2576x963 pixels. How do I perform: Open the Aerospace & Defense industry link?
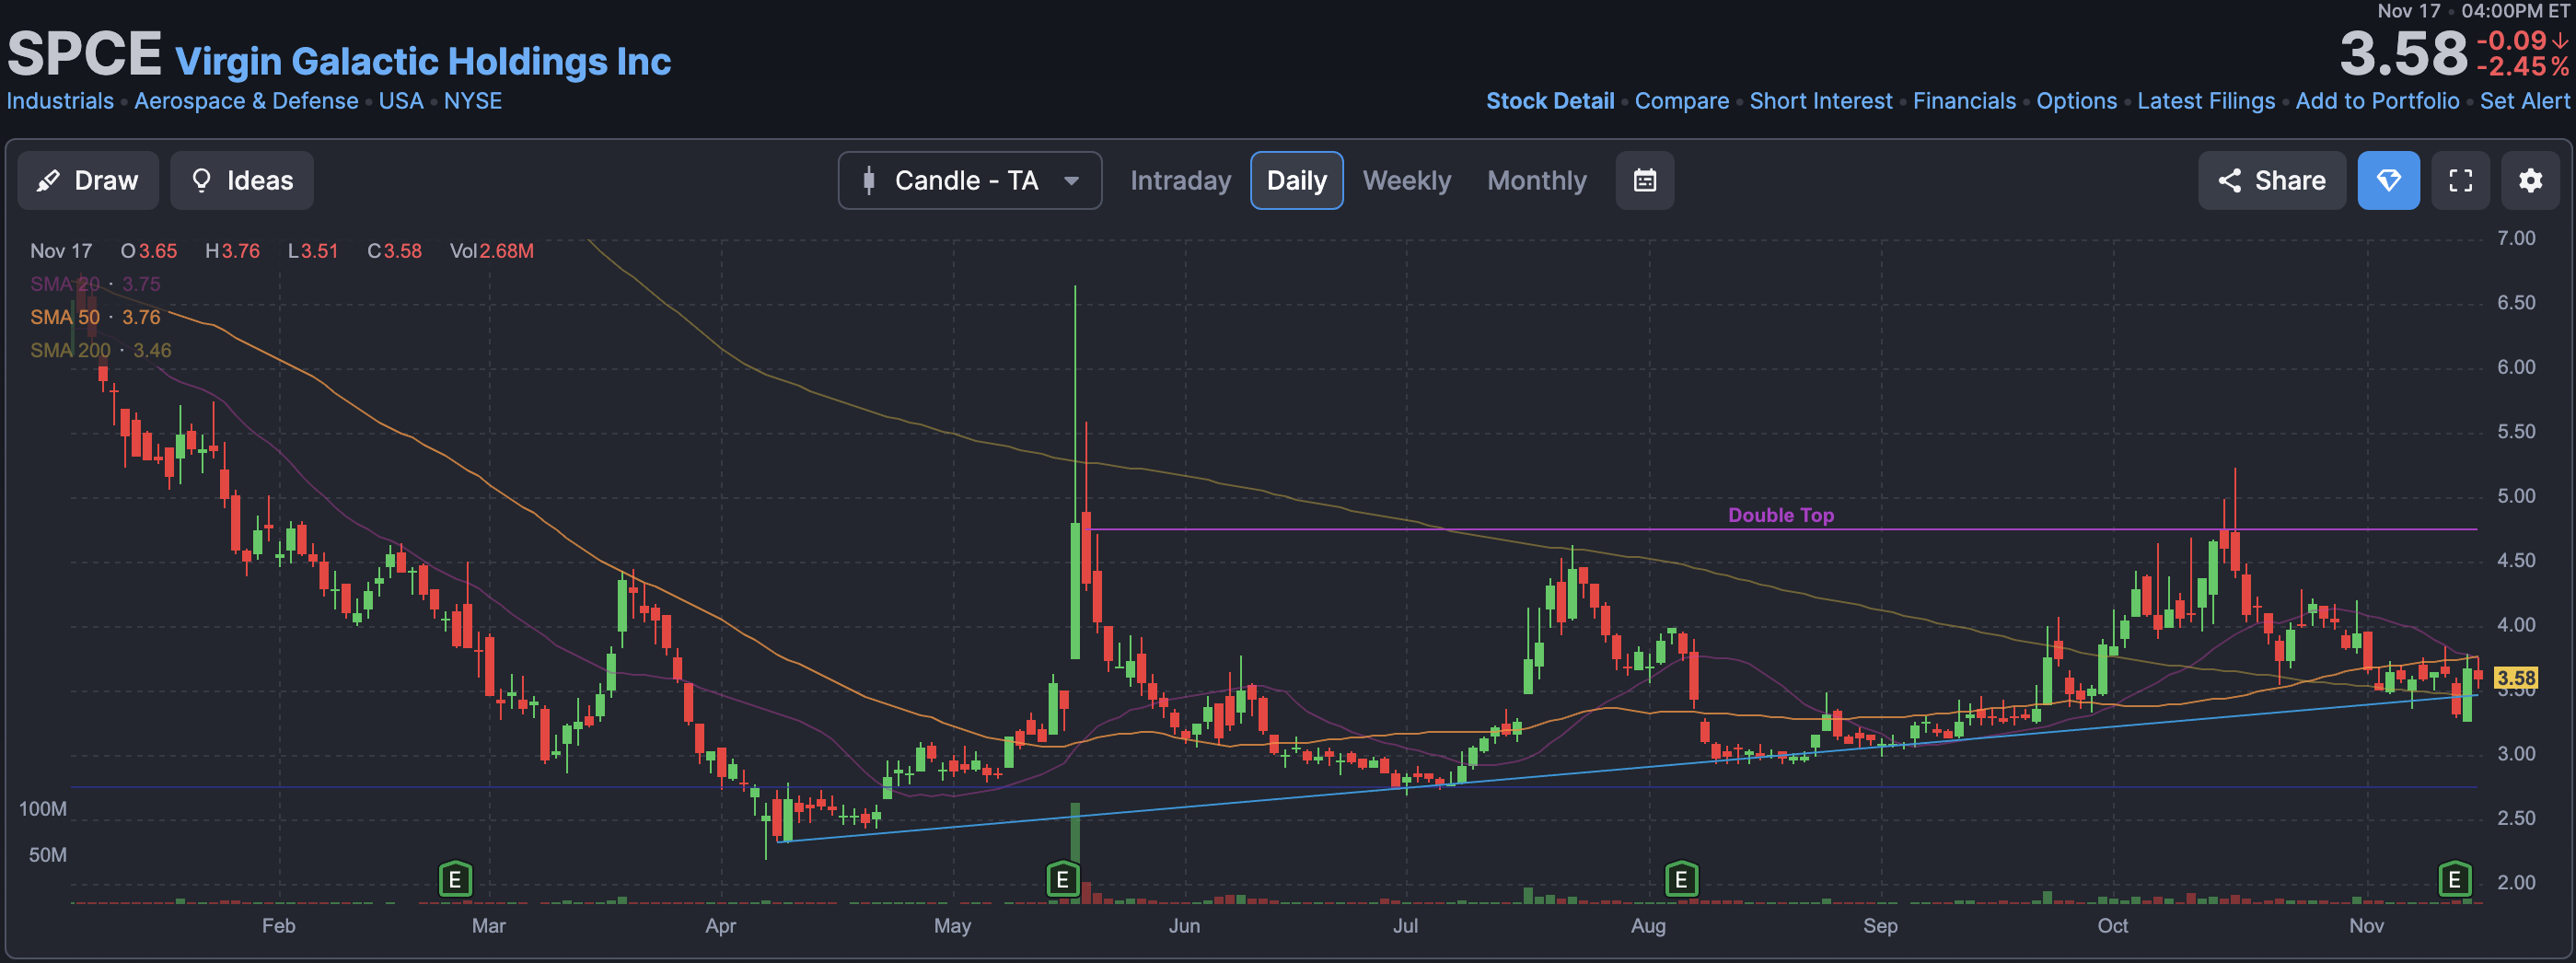[x=246, y=101]
